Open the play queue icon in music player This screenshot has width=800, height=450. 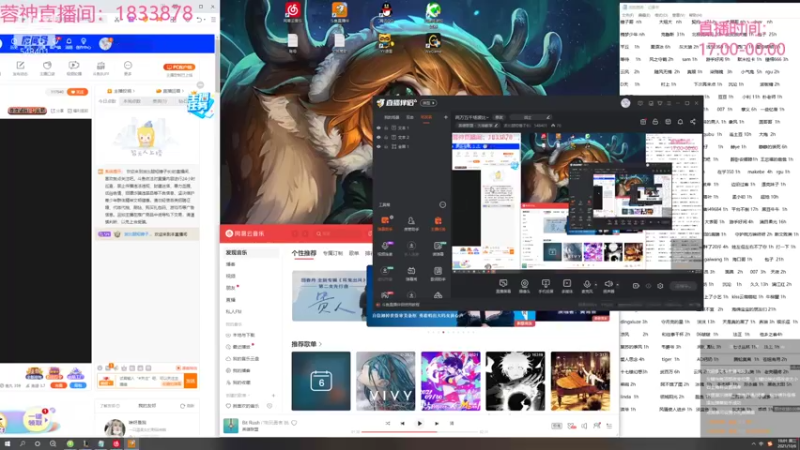point(609,426)
